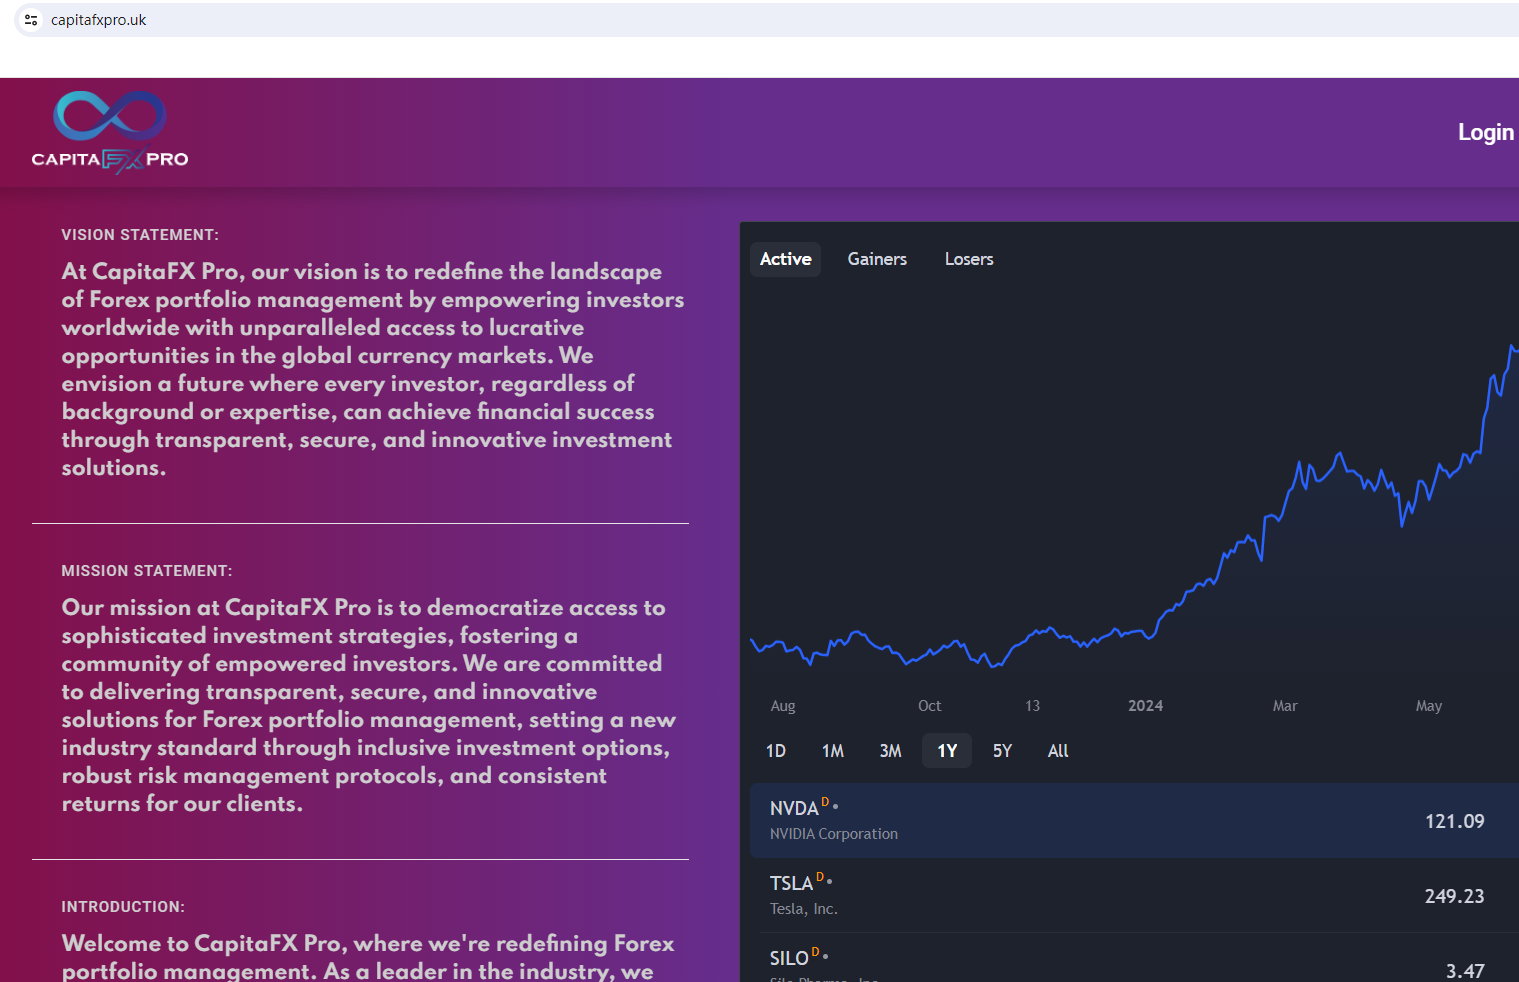Select the 5Y chart range

pos(1002,751)
